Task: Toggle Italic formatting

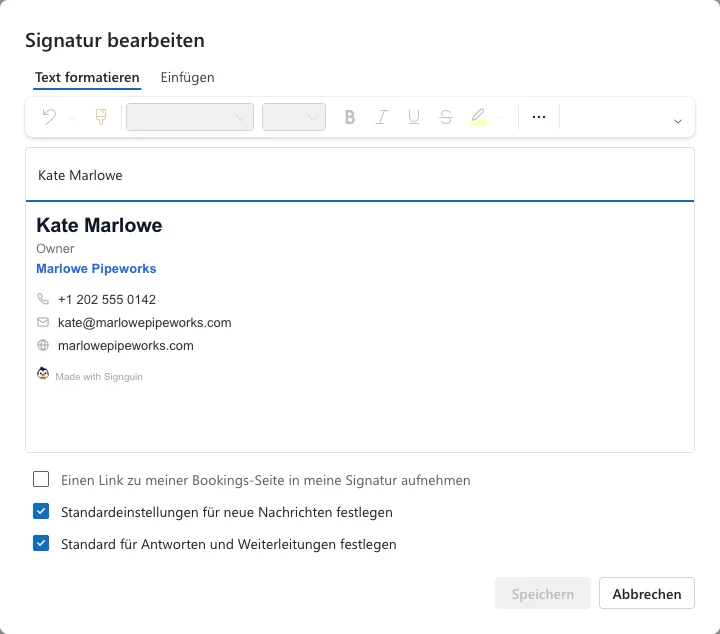Action: click(382, 117)
